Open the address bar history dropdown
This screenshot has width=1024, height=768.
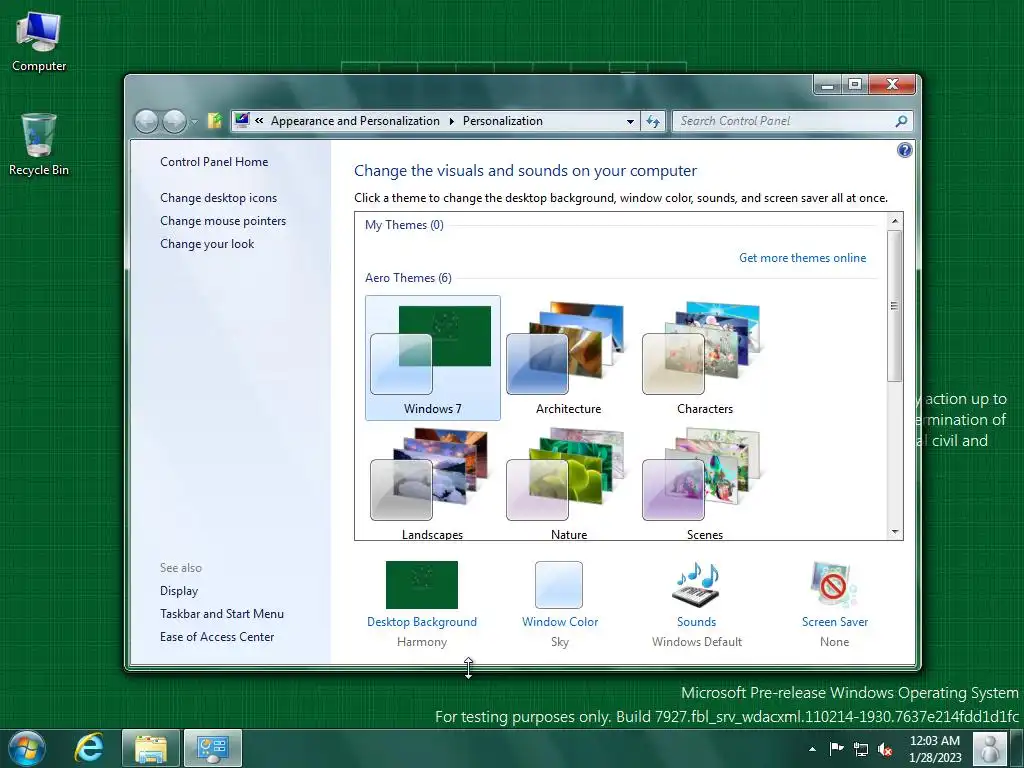tap(630, 121)
